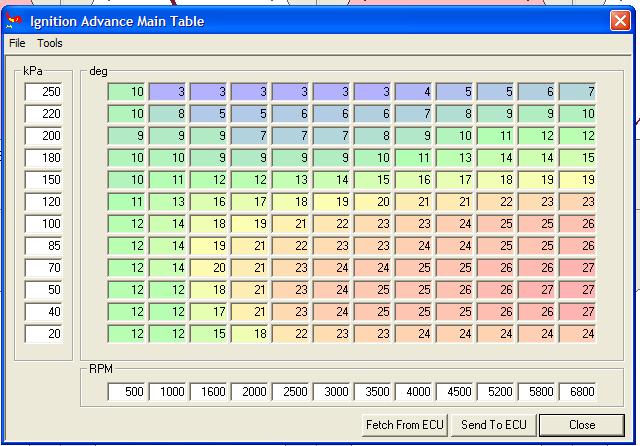Click the 2000 RPM input field
The height and width of the screenshot is (446, 640).
[249, 392]
